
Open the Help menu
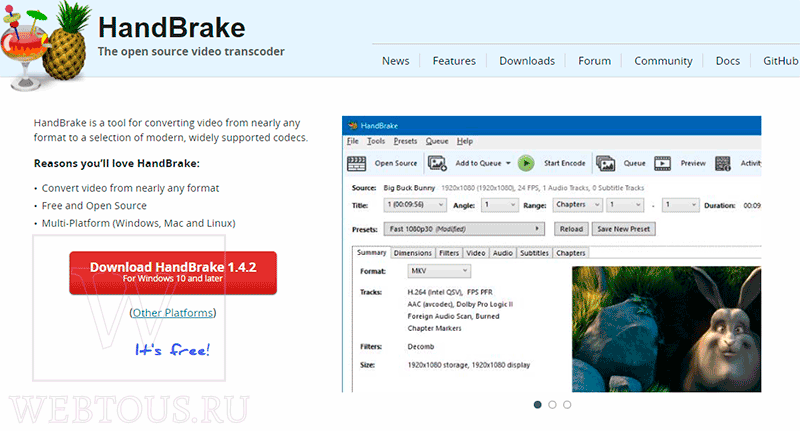coord(465,141)
